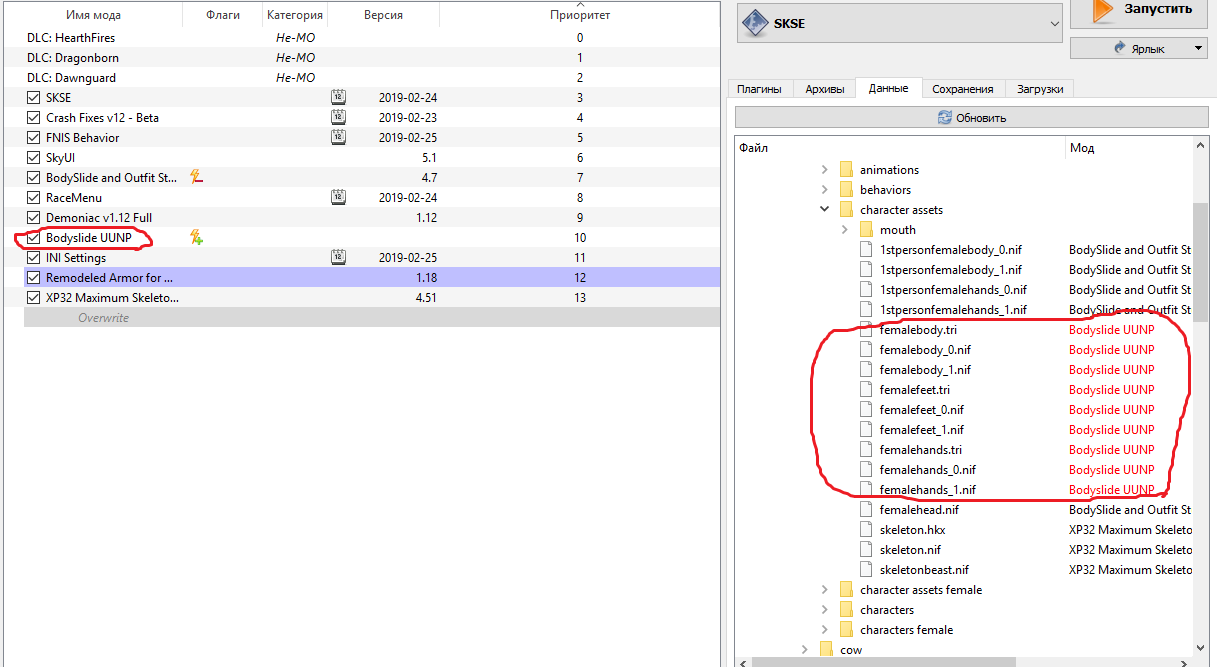1217x667 pixels.
Task: Sort by Категория column header
Action: (x=295, y=15)
